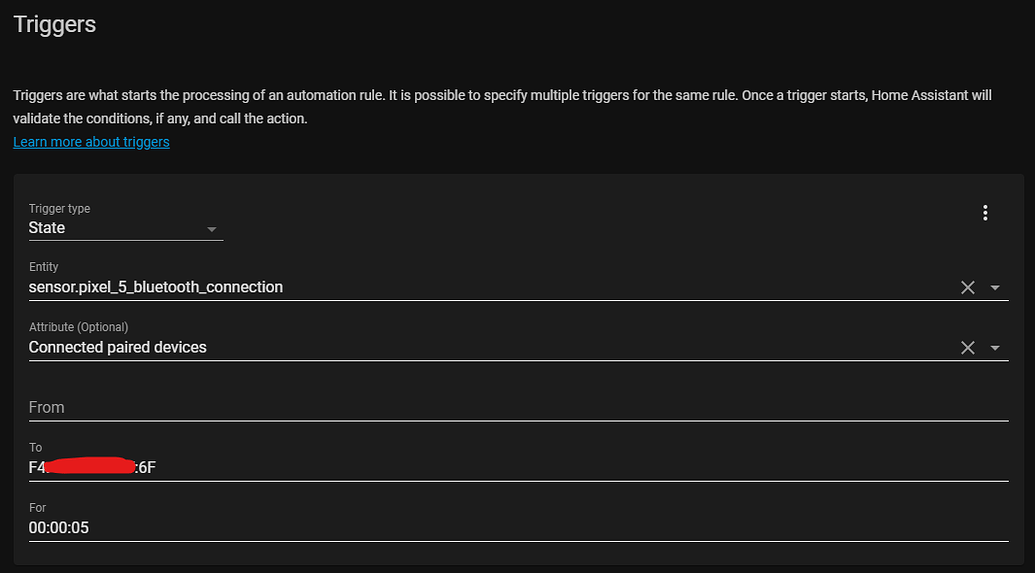Clear the selected entity with its X icon
The image size is (1035, 573).
967,288
